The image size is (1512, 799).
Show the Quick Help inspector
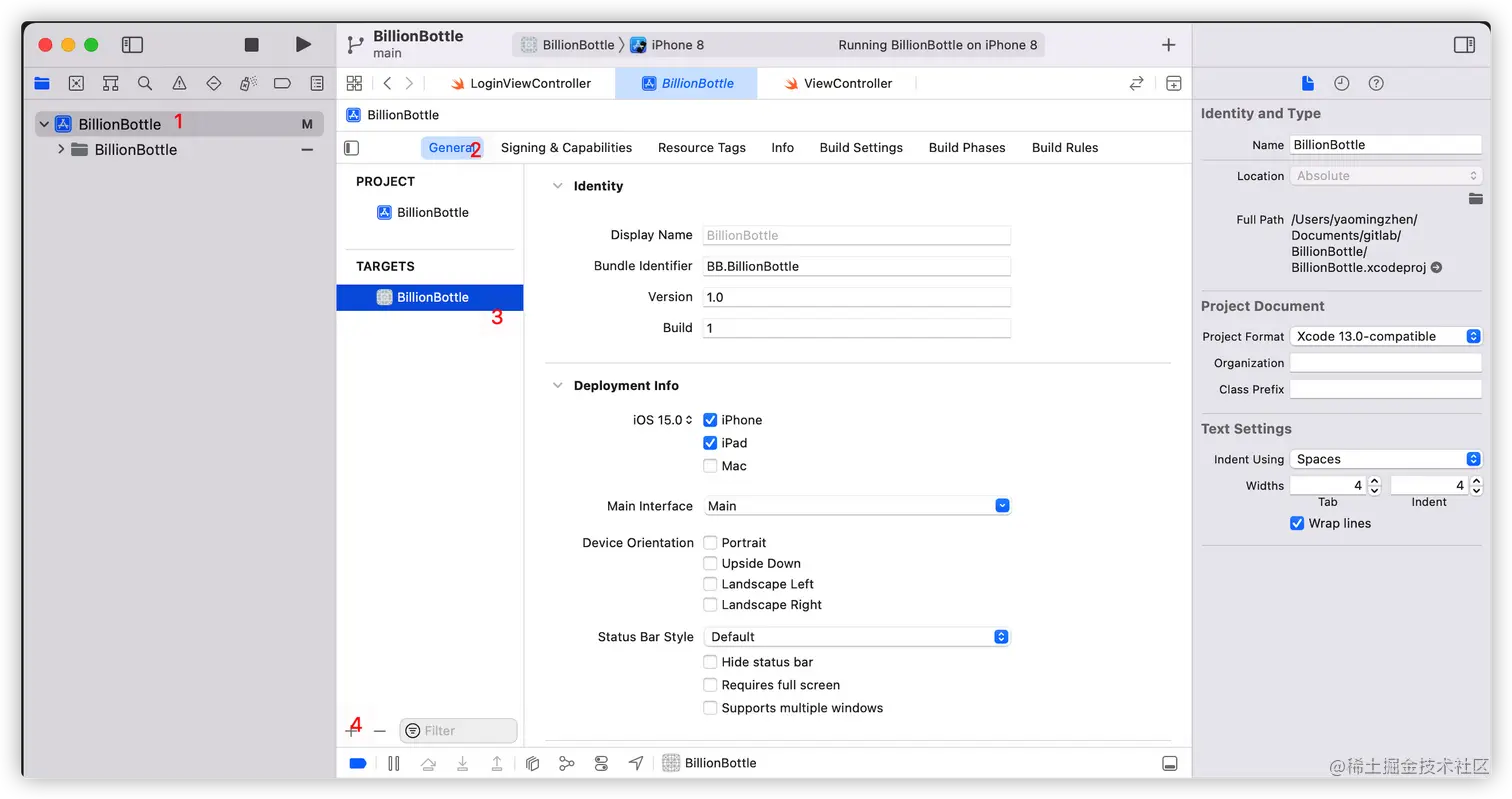(1376, 83)
